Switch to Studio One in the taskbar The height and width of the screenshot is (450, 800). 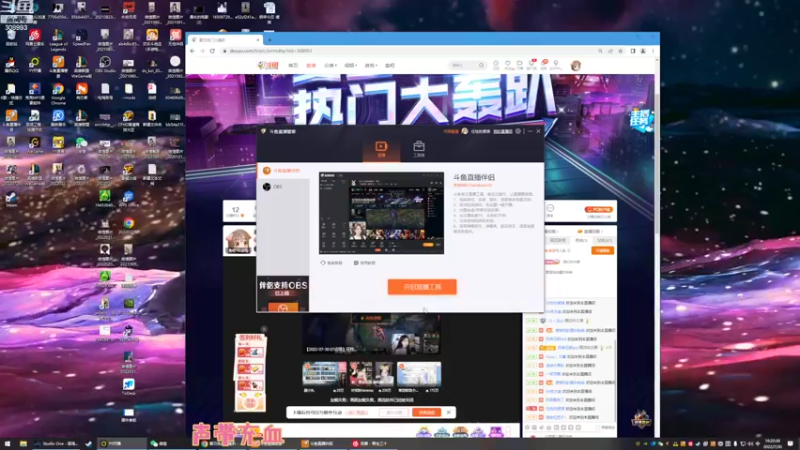tap(57, 444)
